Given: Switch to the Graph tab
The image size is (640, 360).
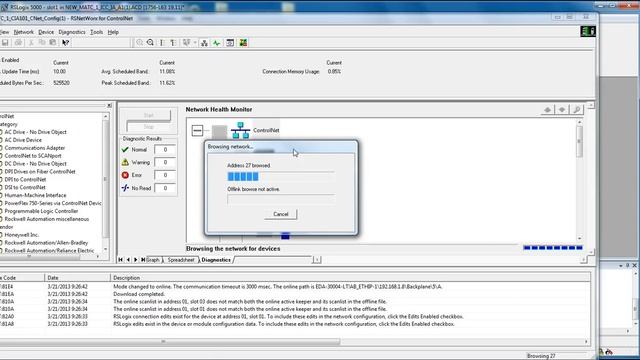Looking at the screenshot, I should click(153, 260).
